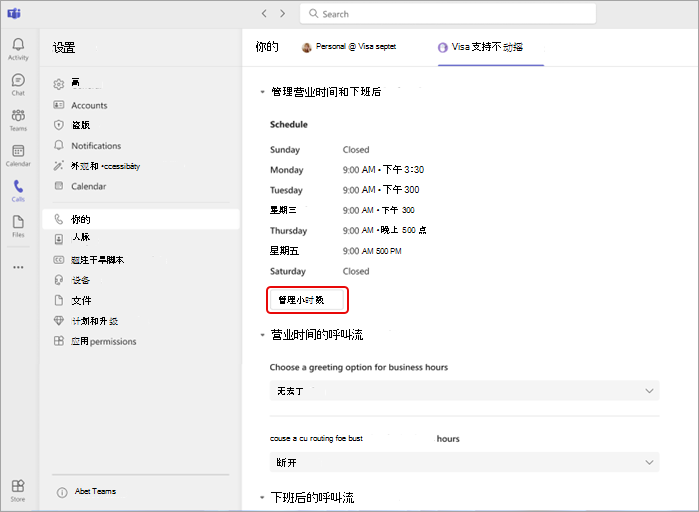Click the Notifications bell in settings list
This screenshot has height=512, width=699.
pyautogui.click(x=59, y=145)
